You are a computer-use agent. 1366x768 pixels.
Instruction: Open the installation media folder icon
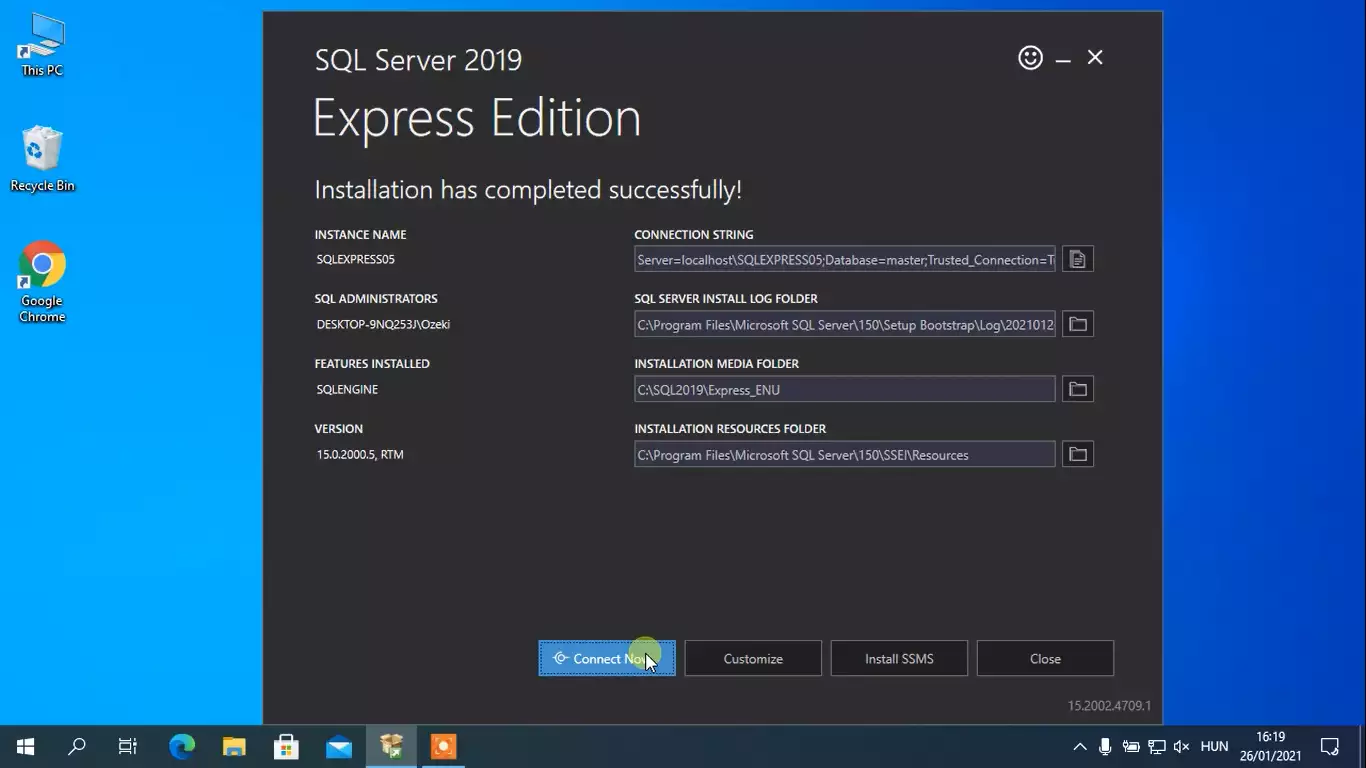pos(1077,389)
